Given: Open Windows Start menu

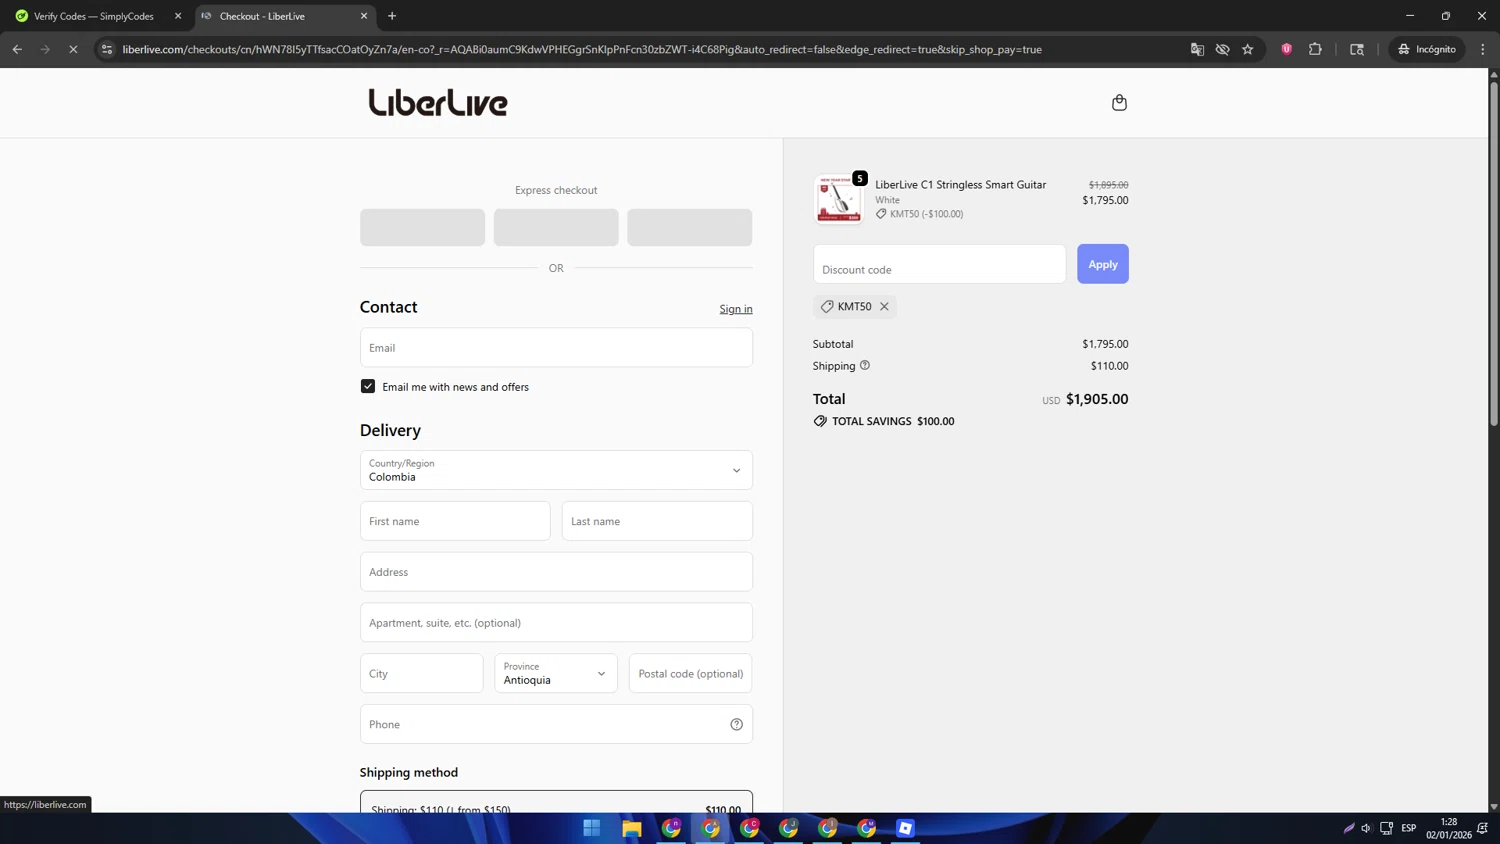Looking at the screenshot, I should pos(592,828).
